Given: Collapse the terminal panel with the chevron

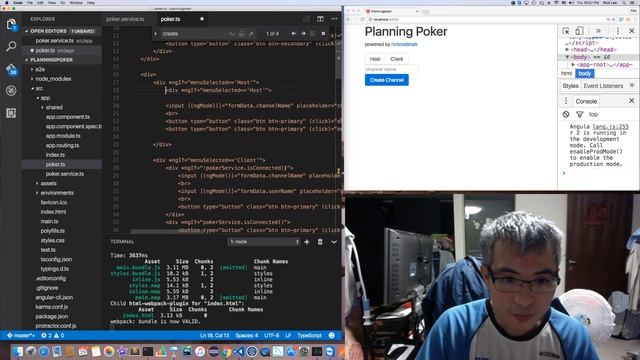Looking at the screenshot, I should pos(334,242).
